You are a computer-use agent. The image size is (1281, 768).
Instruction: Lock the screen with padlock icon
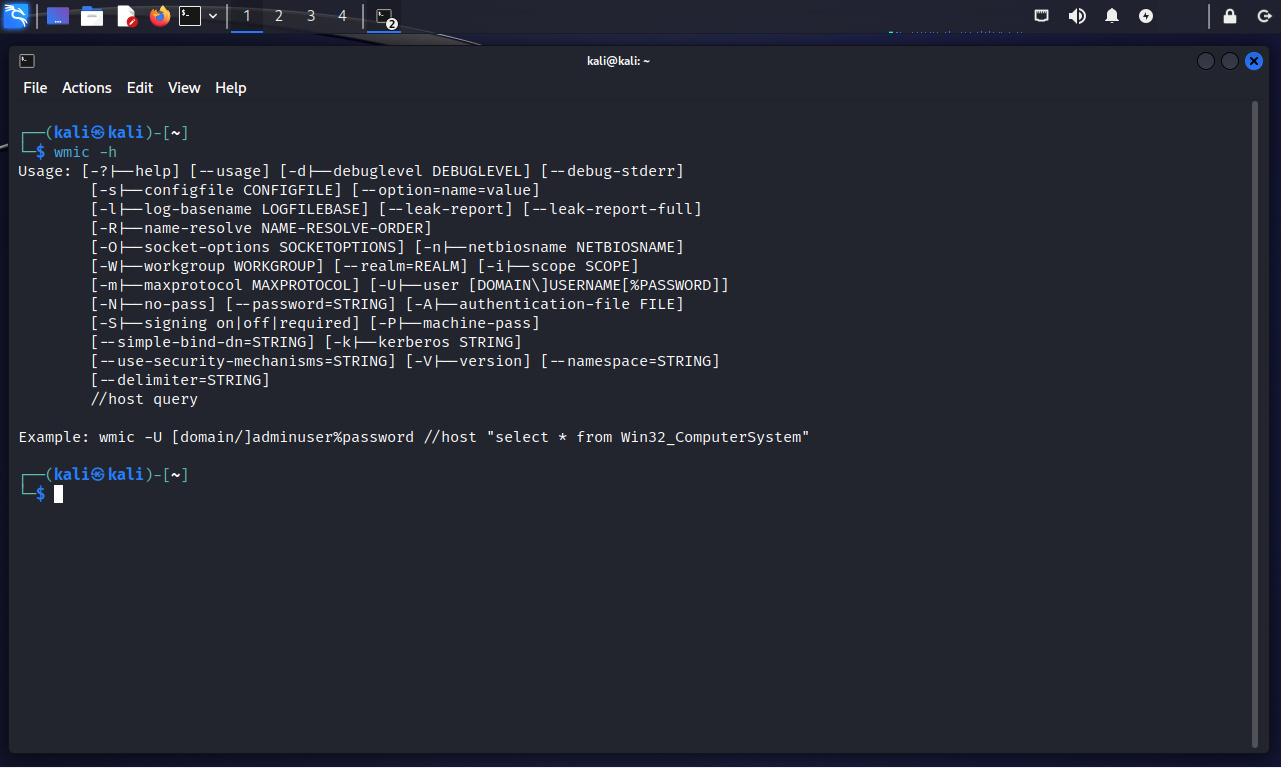coord(1230,16)
